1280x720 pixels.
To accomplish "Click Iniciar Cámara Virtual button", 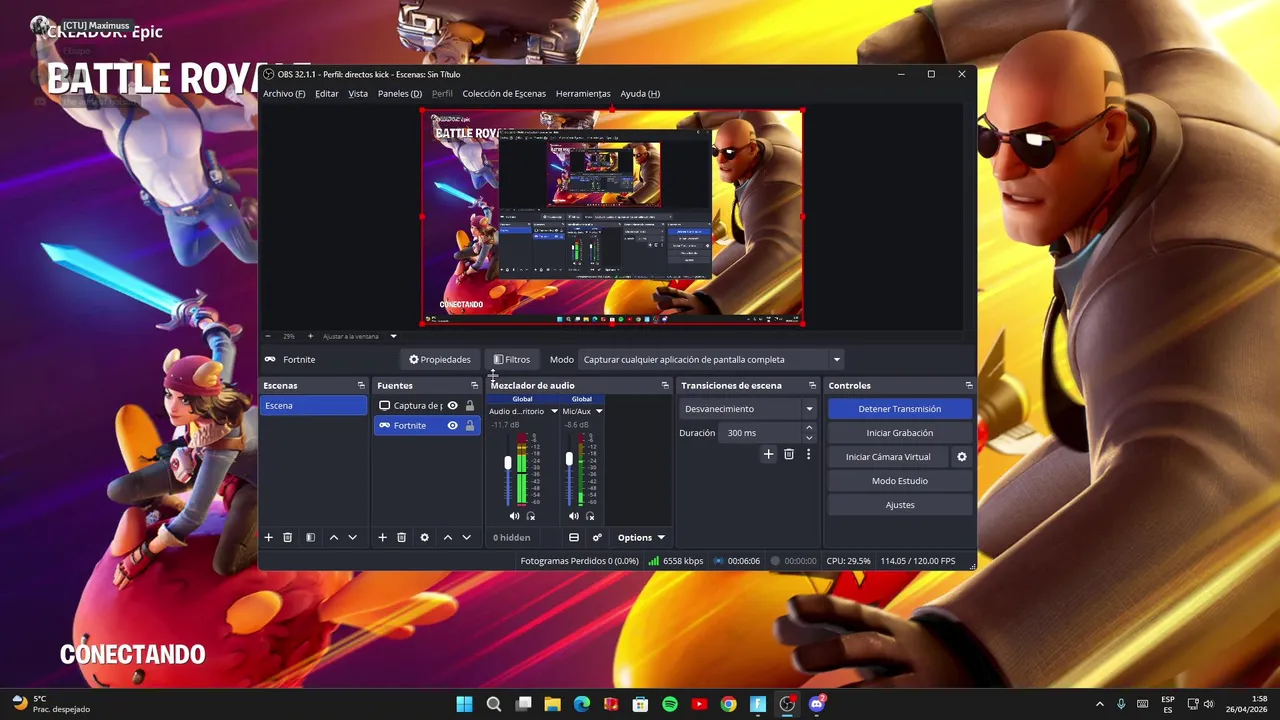I will click(888, 457).
